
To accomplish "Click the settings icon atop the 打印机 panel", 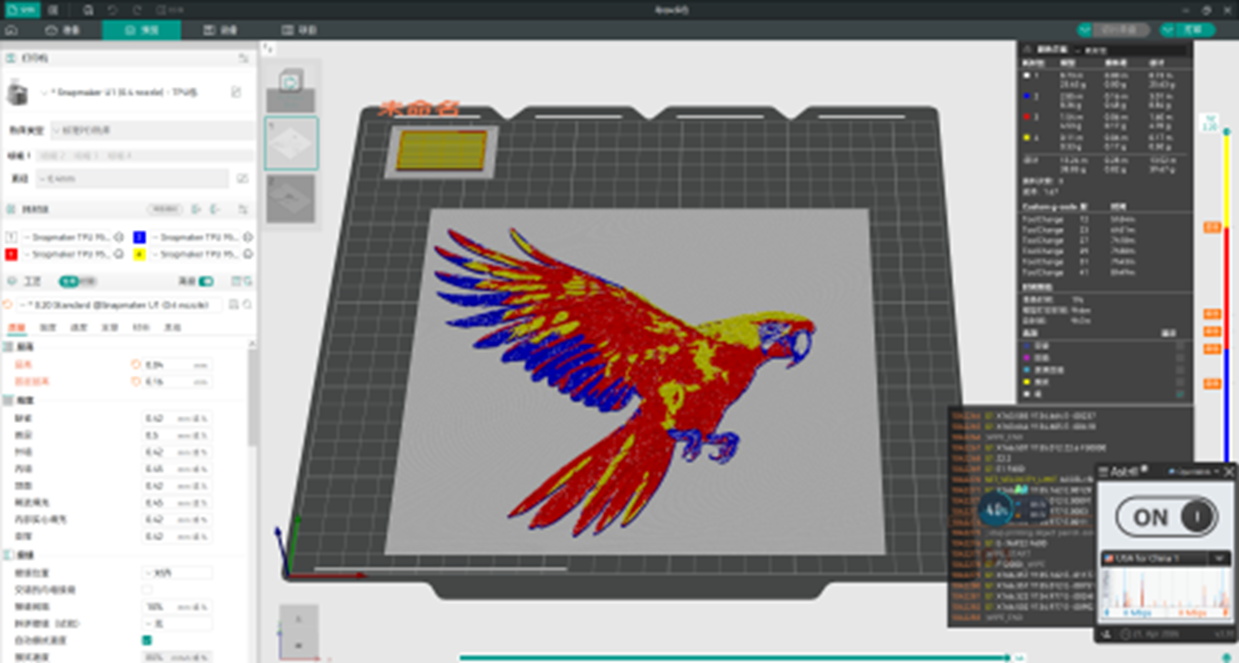I will point(244,57).
